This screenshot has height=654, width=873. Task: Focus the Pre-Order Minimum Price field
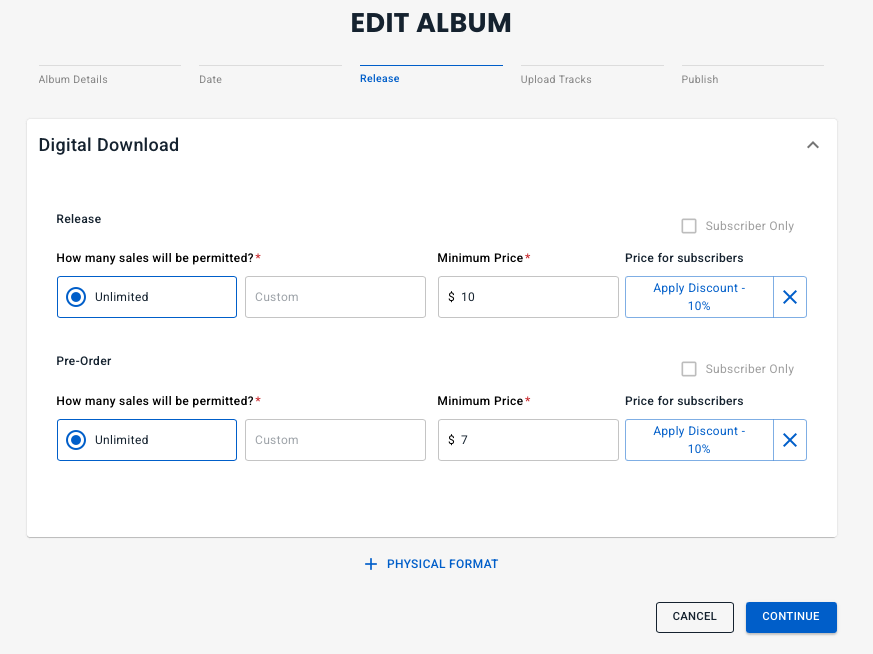point(528,440)
